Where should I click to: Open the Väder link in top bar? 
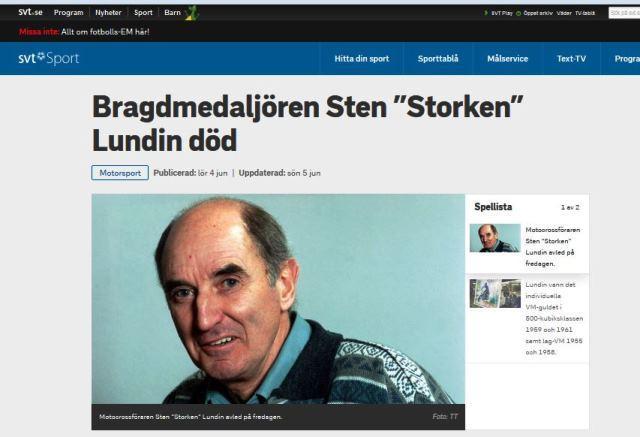click(564, 13)
